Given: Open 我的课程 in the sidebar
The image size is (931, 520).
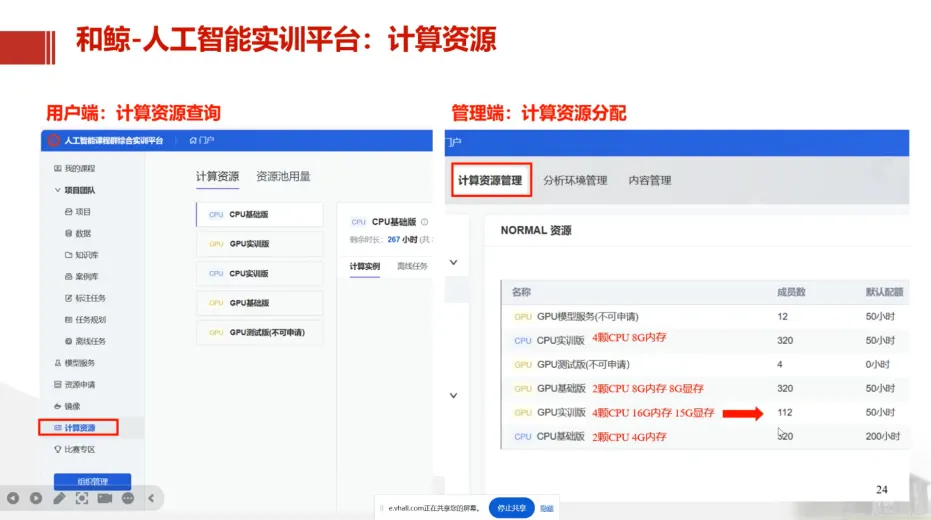Looking at the screenshot, I should pos(75,169).
